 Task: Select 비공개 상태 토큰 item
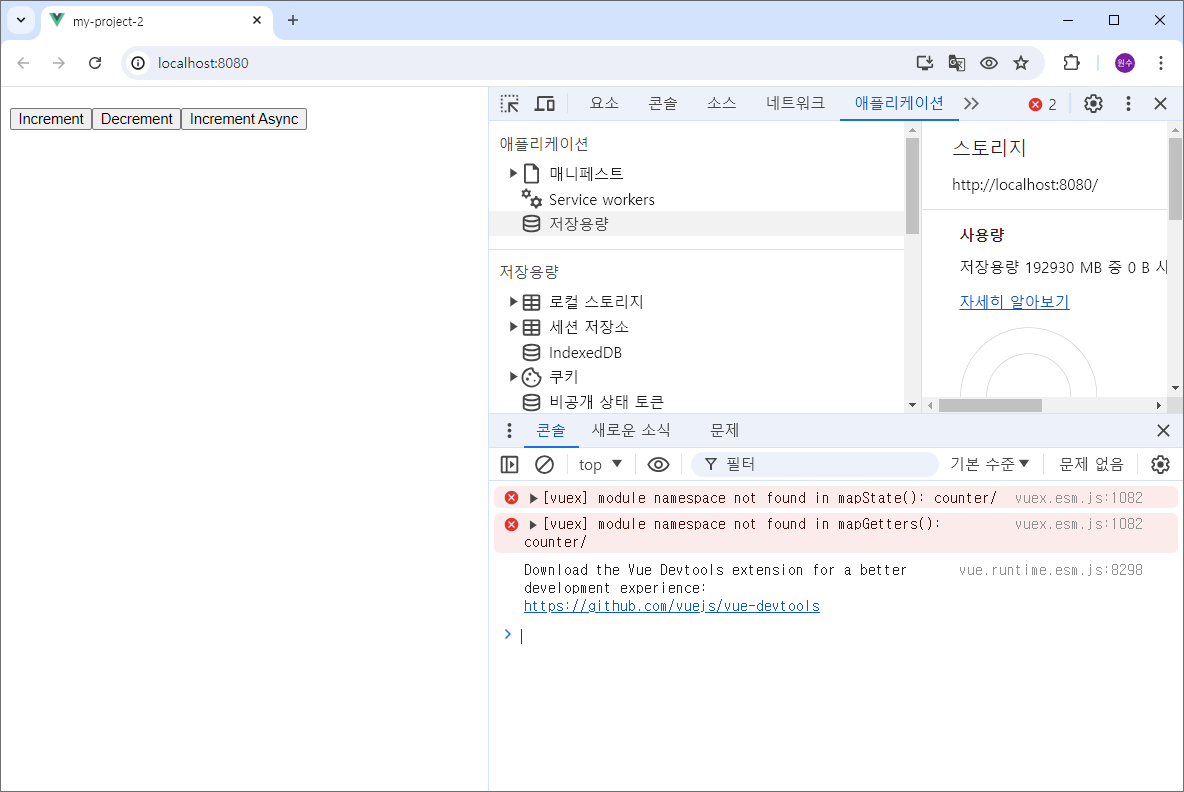tap(606, 402)
